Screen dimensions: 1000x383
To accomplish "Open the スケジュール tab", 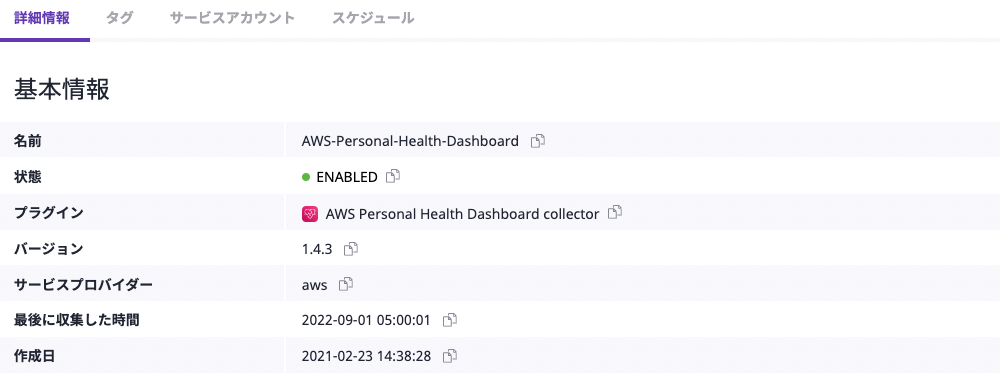I will tap(373, 18).
